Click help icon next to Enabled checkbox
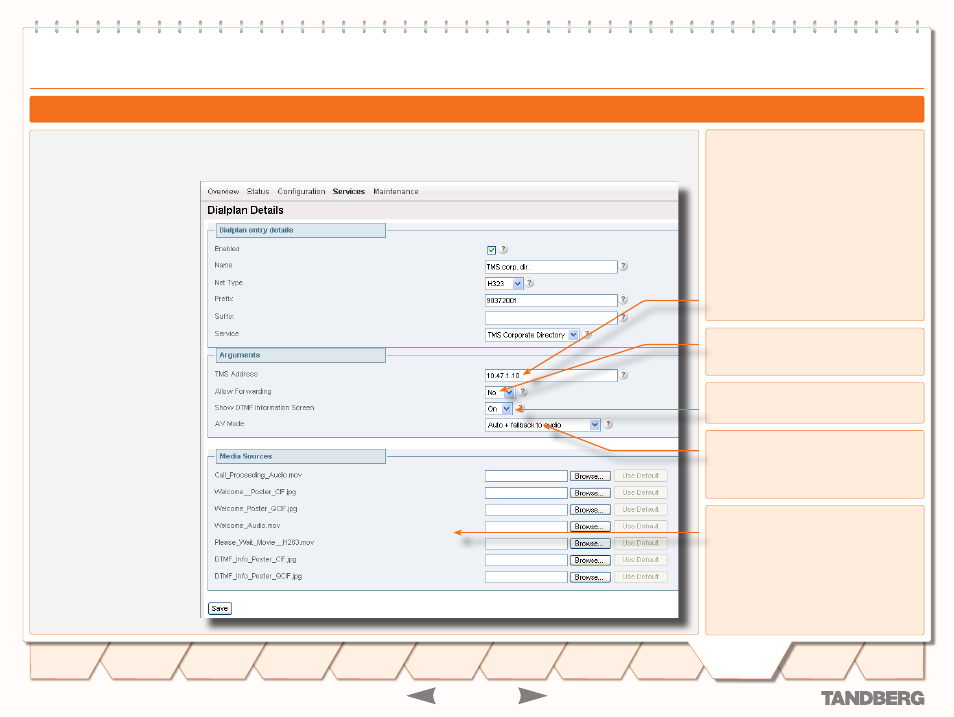The image size is (954, 717). (x=504, y=249)
